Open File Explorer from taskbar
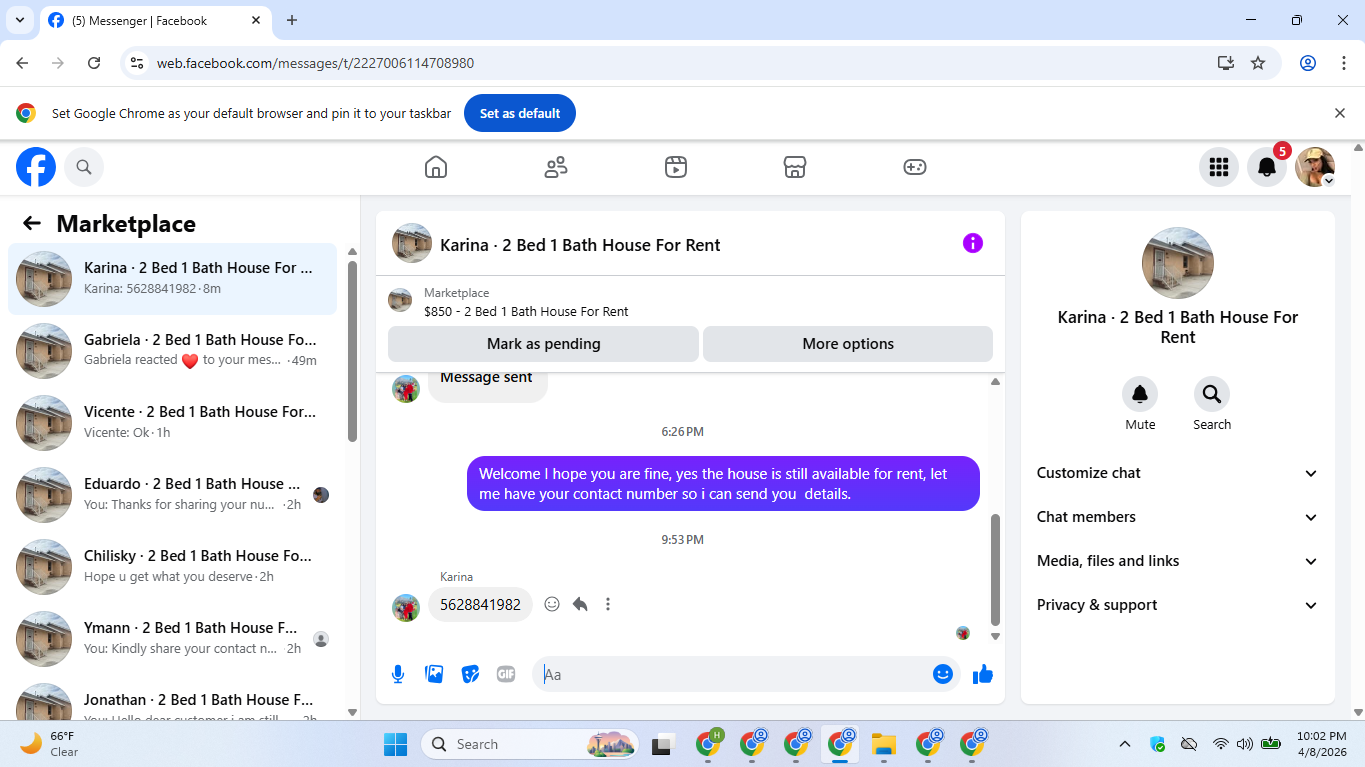Image resolution: width=1365 pixels, height=767 pixels. (x=883, y=744)
